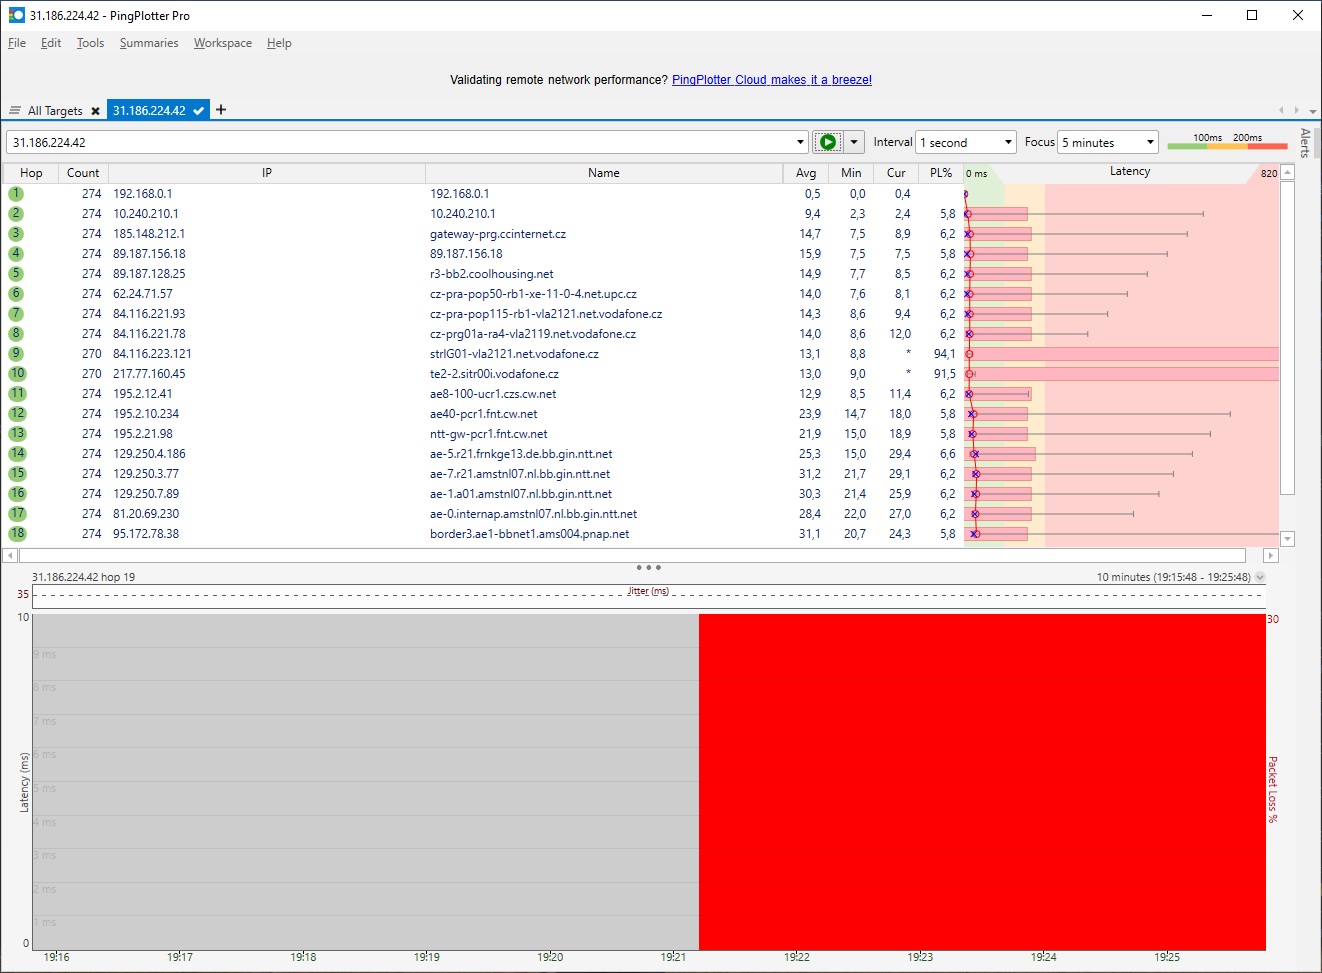Expand the target address history dropdown
The image size is (1322, 973).
800,142
